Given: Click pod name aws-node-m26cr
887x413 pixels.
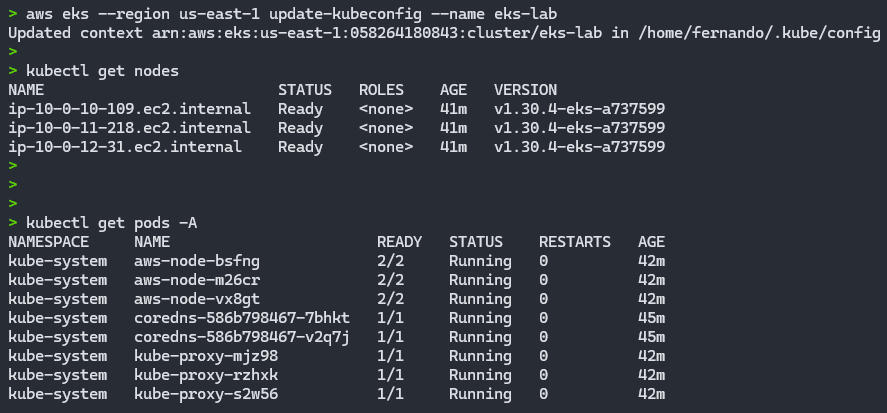Looking at the screenshot, I should click(x=197, y=280).
